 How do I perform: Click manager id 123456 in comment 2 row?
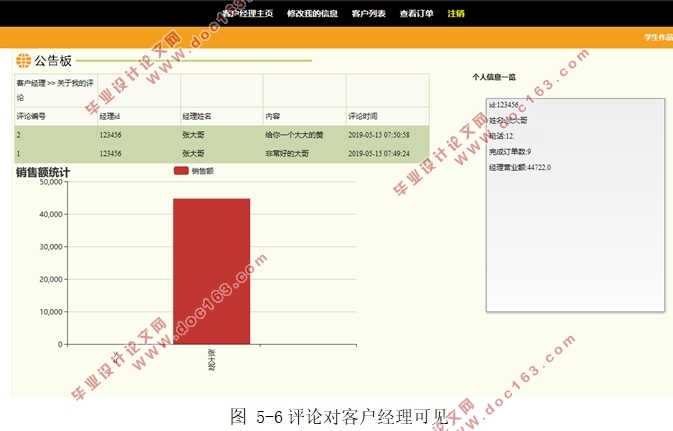tap(110, 135)
